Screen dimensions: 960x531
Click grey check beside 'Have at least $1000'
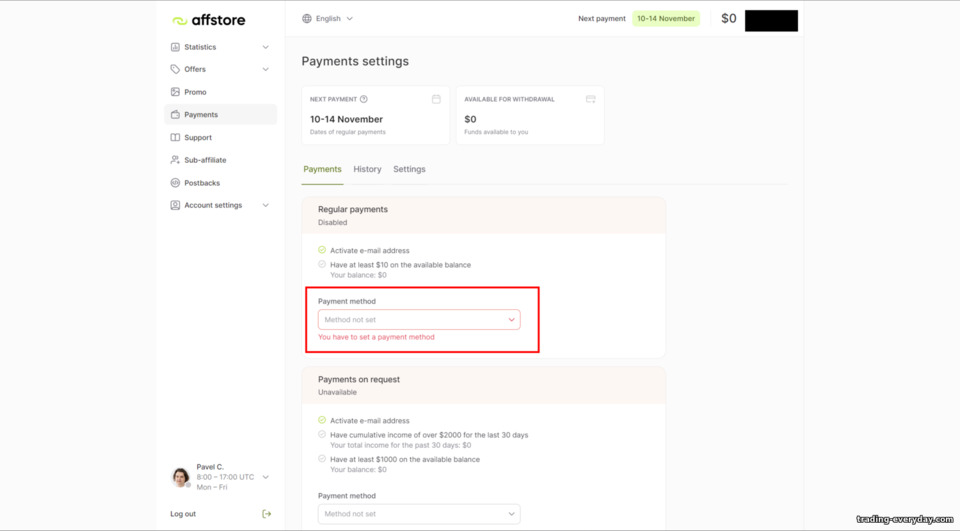point(322,459)
